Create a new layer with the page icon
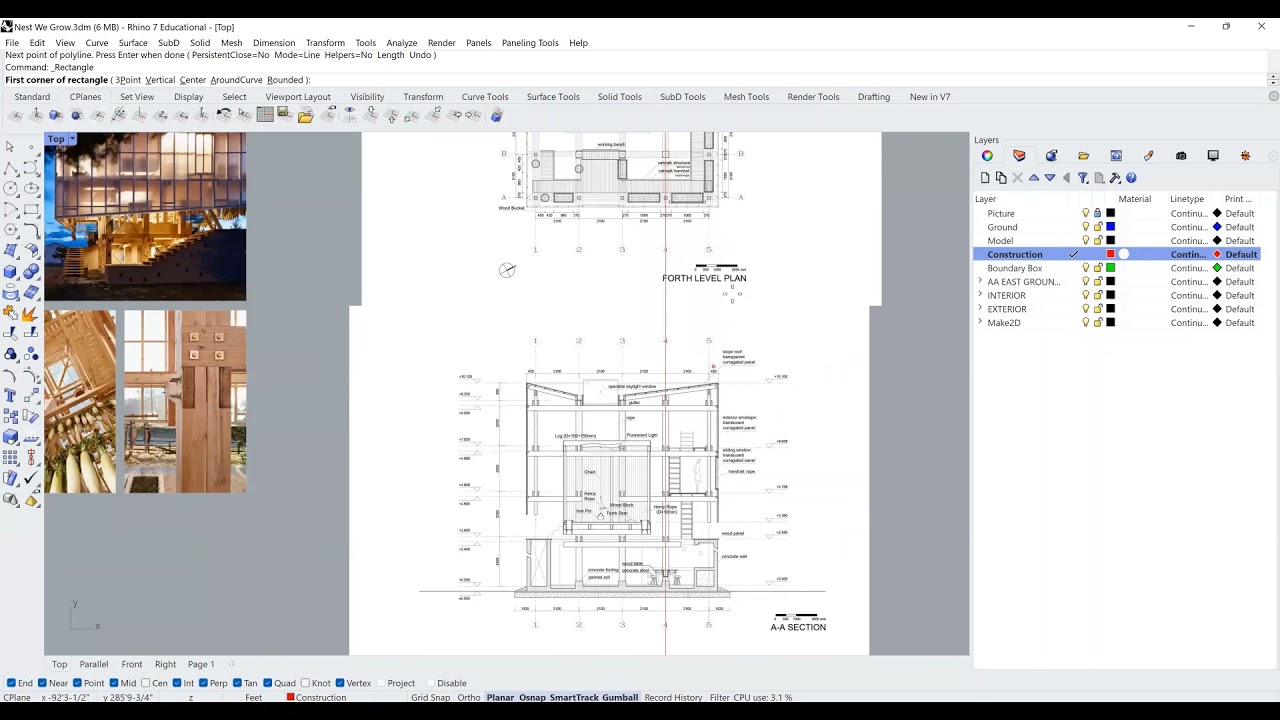 tap(985, 178)
